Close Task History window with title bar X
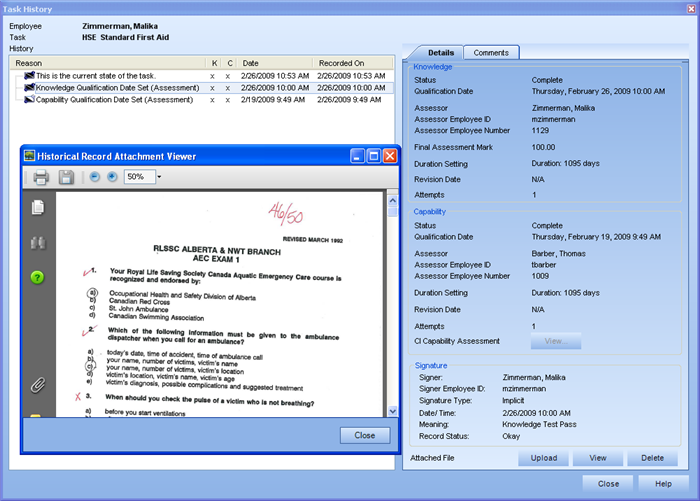700x501 pixels. pyautogui.click(x=691, y=8)
